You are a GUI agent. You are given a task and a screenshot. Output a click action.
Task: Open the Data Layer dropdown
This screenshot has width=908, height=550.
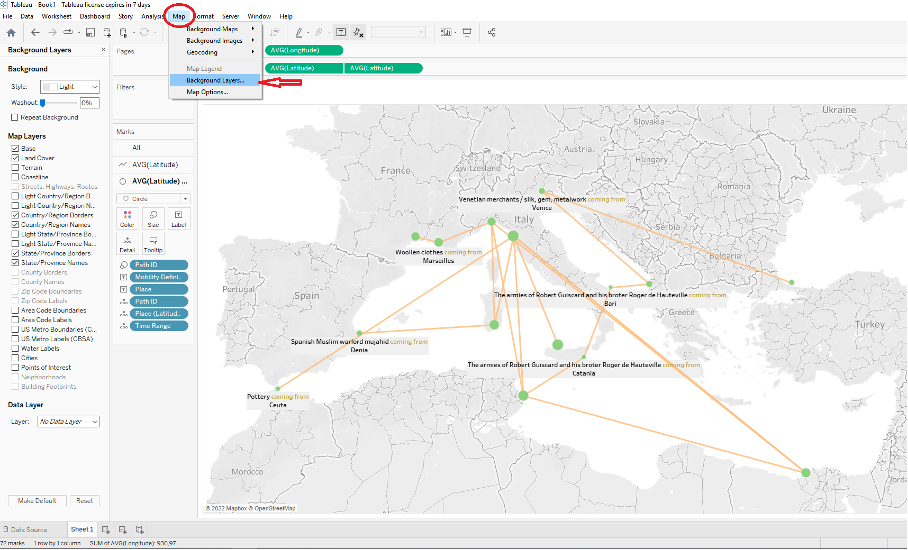[68, 421]
